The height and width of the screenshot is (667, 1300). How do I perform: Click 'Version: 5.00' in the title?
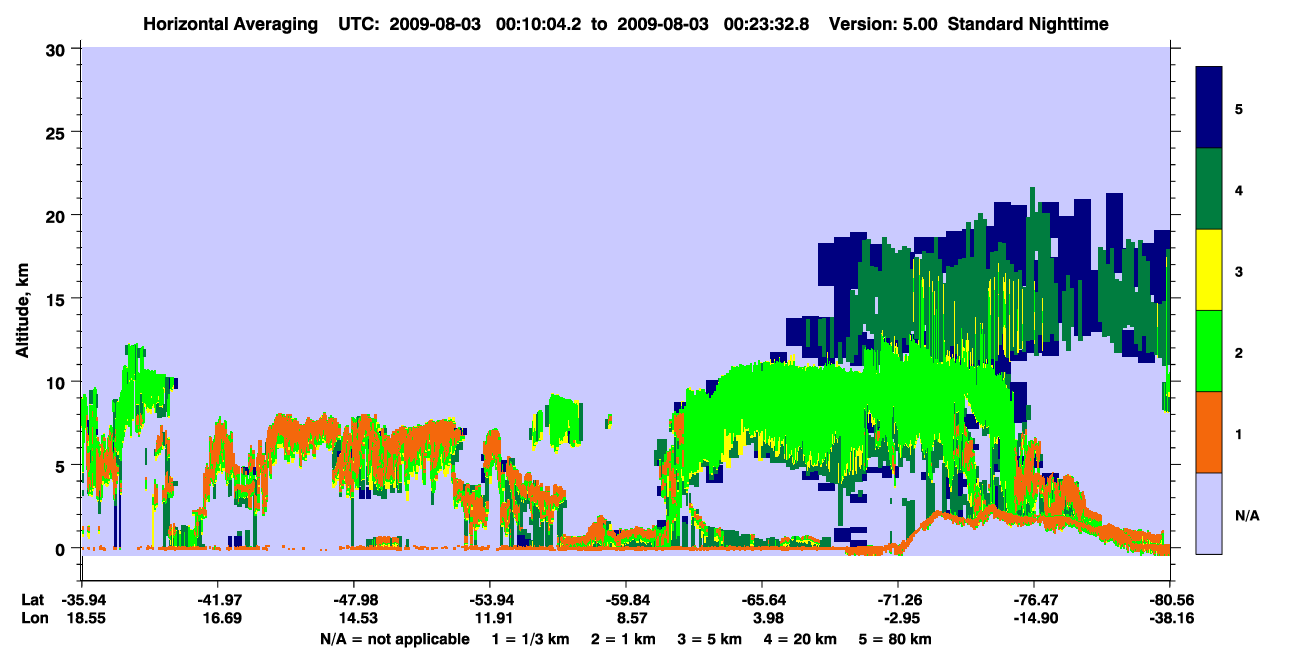(x=883, y=24)
